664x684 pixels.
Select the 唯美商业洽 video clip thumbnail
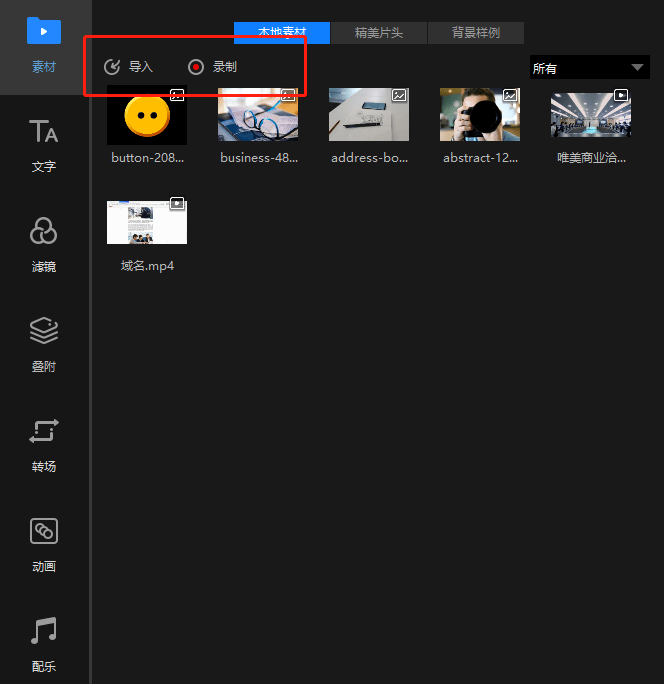click(591, 116)
